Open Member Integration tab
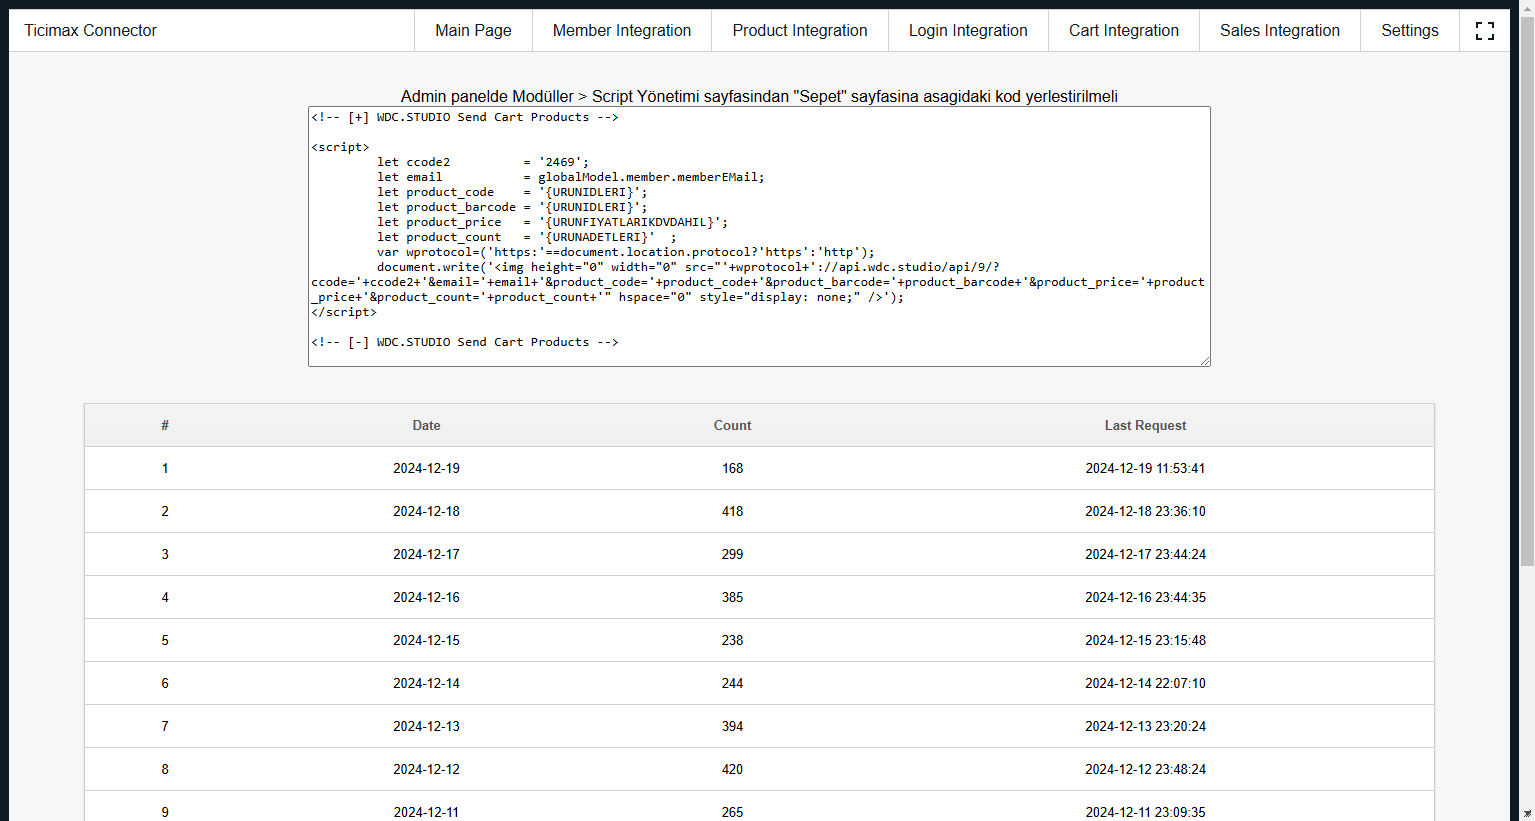 point(622,31)
